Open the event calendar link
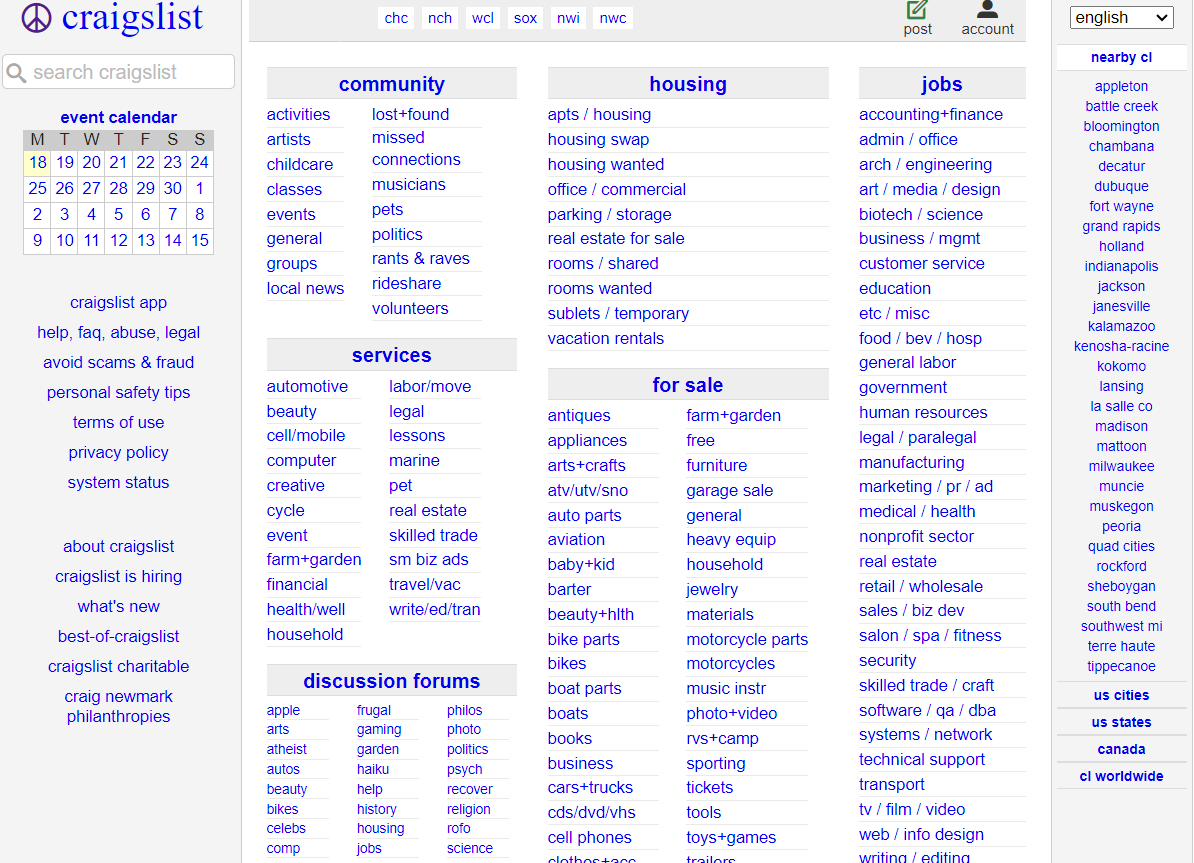The image size is (1194, 863). [119, 117]
